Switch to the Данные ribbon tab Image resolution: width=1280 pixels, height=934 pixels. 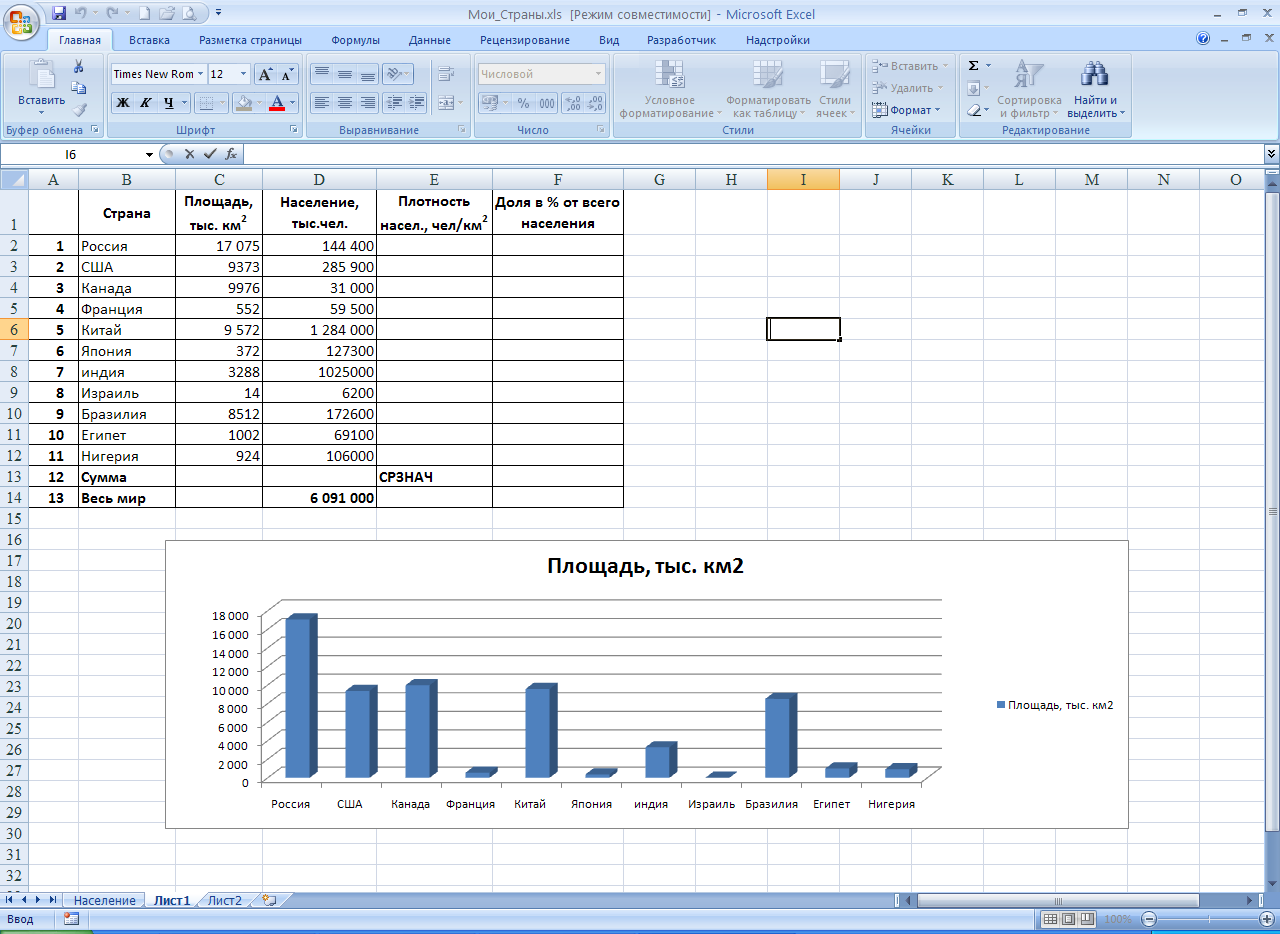pyautogui.click(x=429, y=40)
